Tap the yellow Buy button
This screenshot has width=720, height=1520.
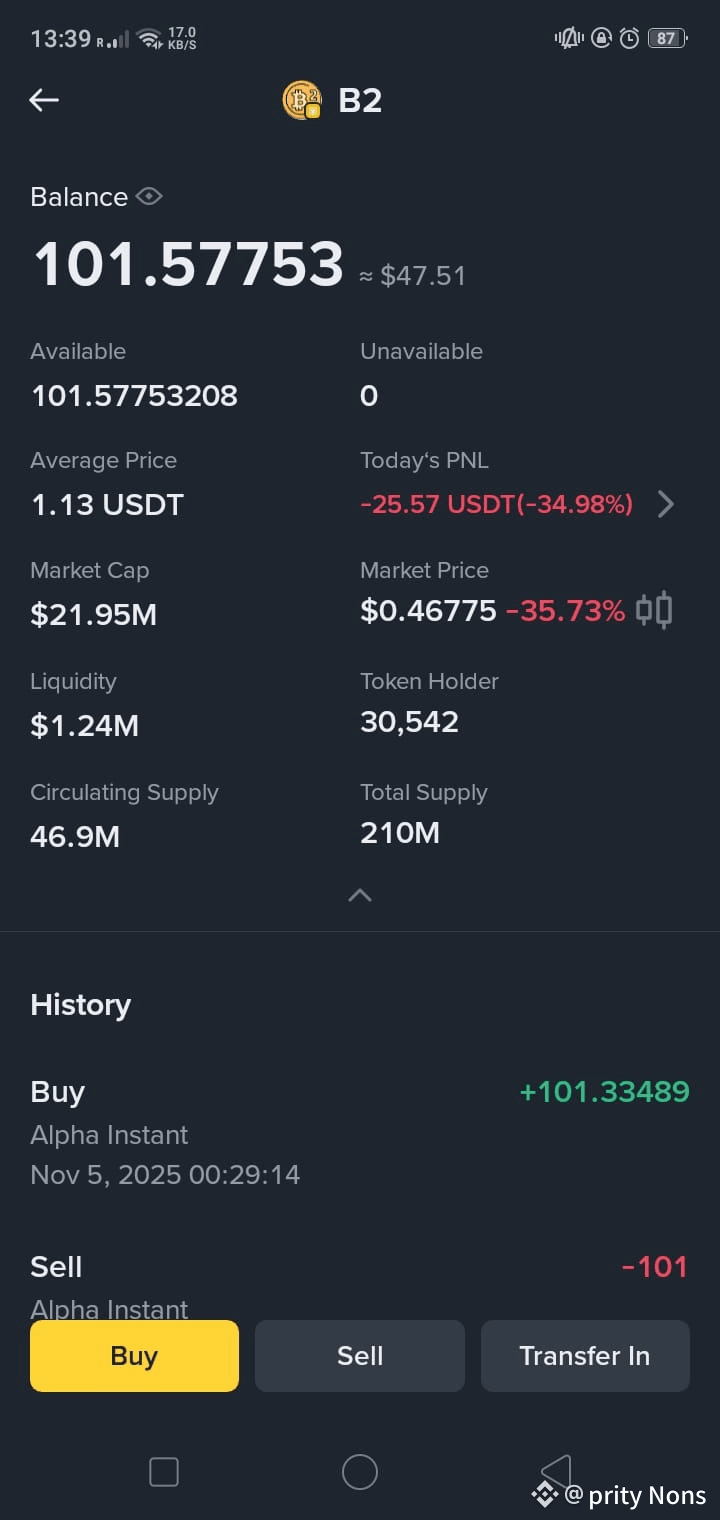tap(134, 1356)
